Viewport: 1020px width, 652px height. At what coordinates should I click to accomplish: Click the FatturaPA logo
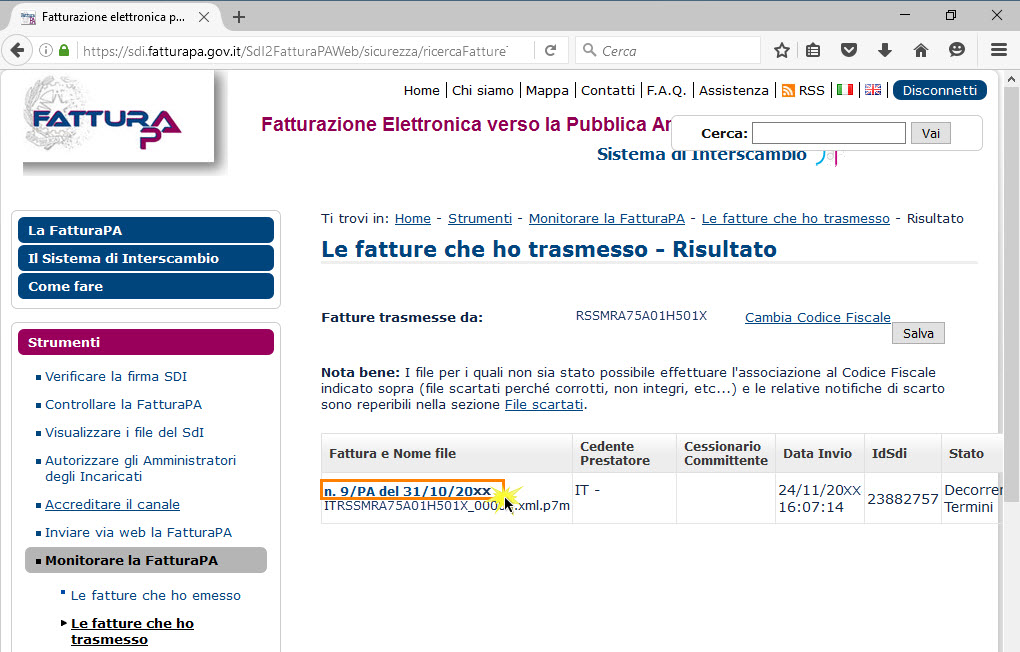(118, 117)
